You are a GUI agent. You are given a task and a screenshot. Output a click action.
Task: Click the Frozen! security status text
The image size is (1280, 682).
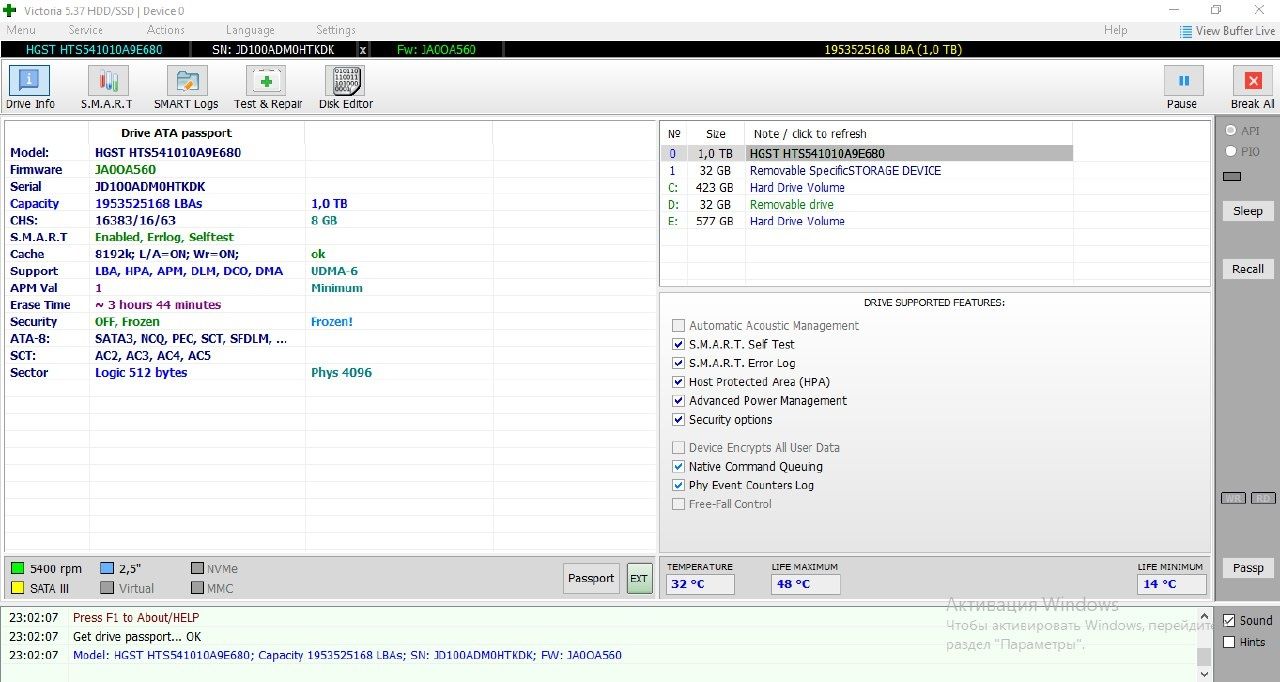332,322
